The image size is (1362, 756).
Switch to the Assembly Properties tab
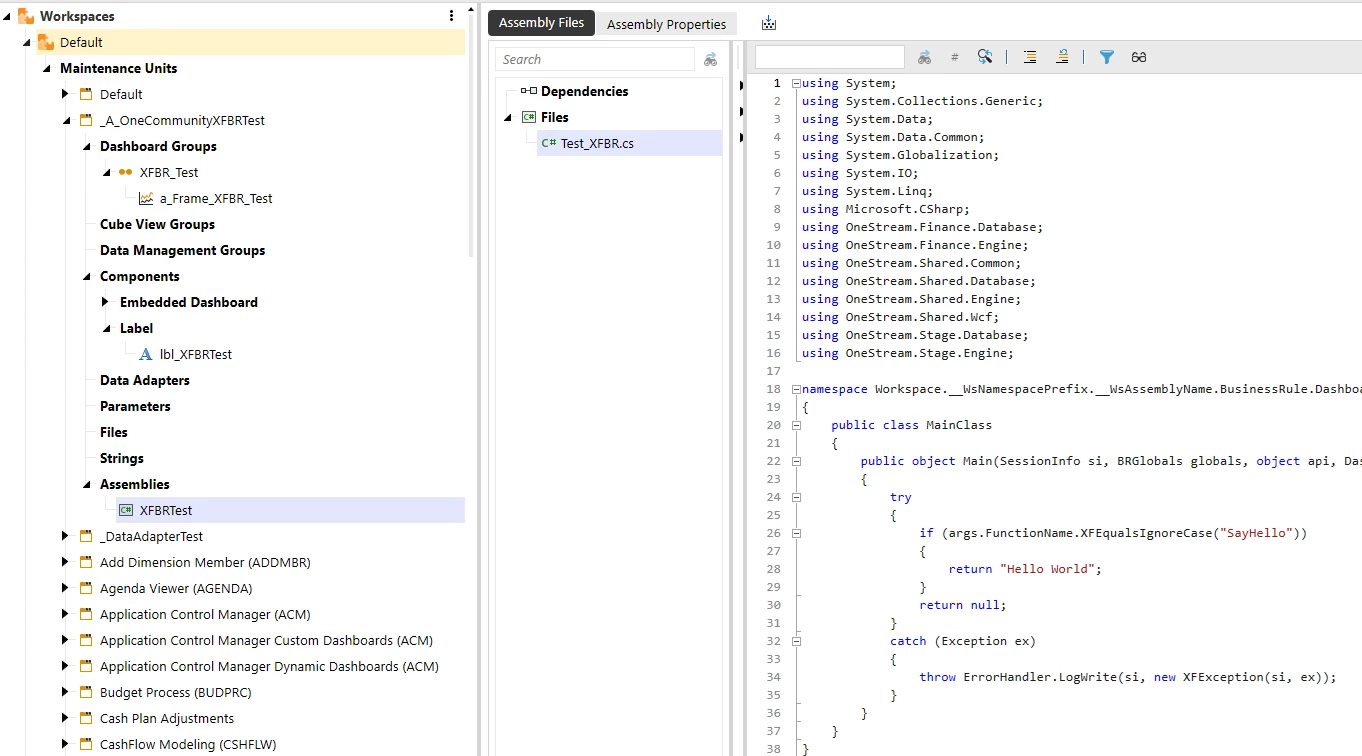point(666,24)
